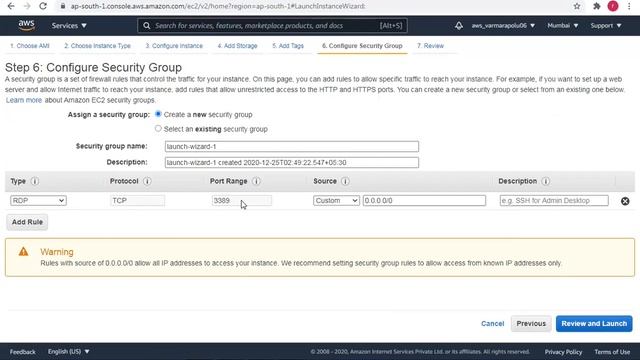Image resolution: width=640 pixels, height=360 pixels.
Task: Click the Previous button
Action: pyautogui.click(x=531, y=324)
